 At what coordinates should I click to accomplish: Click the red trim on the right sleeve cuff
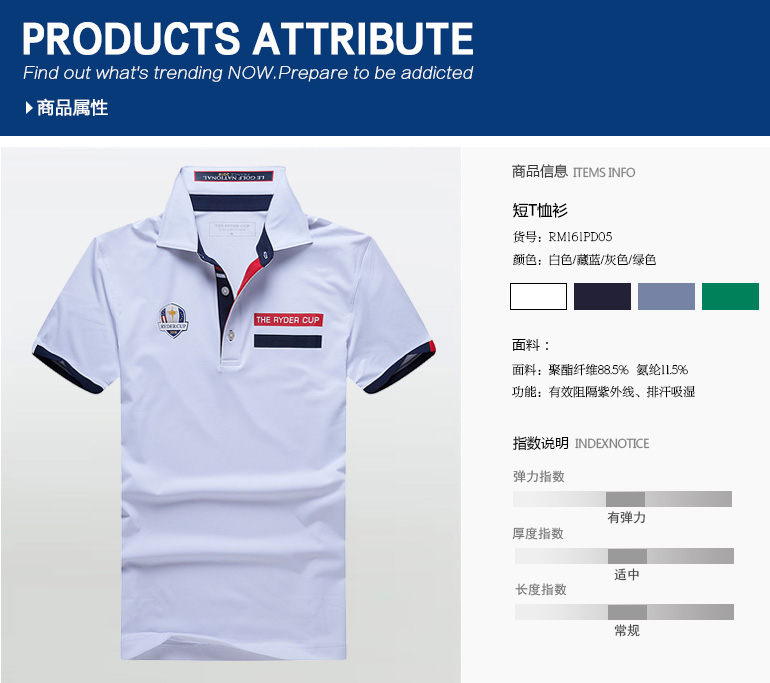[x=432, y=347]
